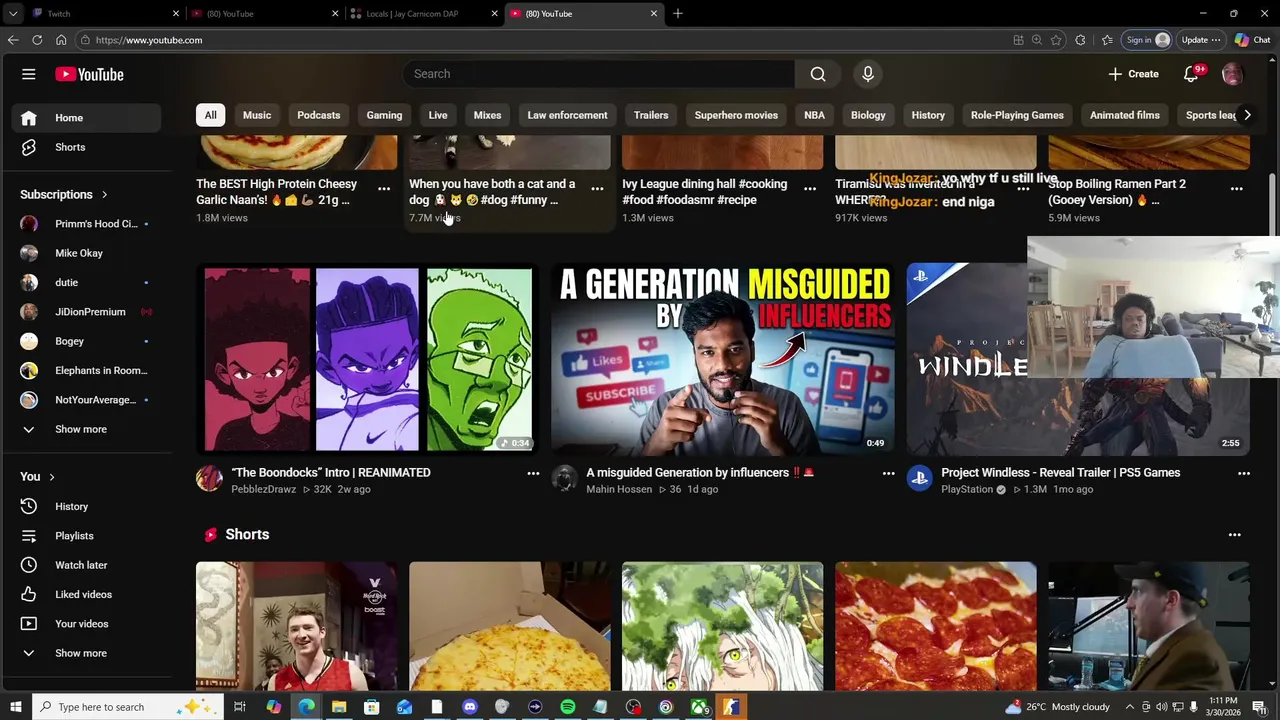Open the pepperoni pizza short thumbnail
Screen dimensions: 1280x720
[936, 626]
